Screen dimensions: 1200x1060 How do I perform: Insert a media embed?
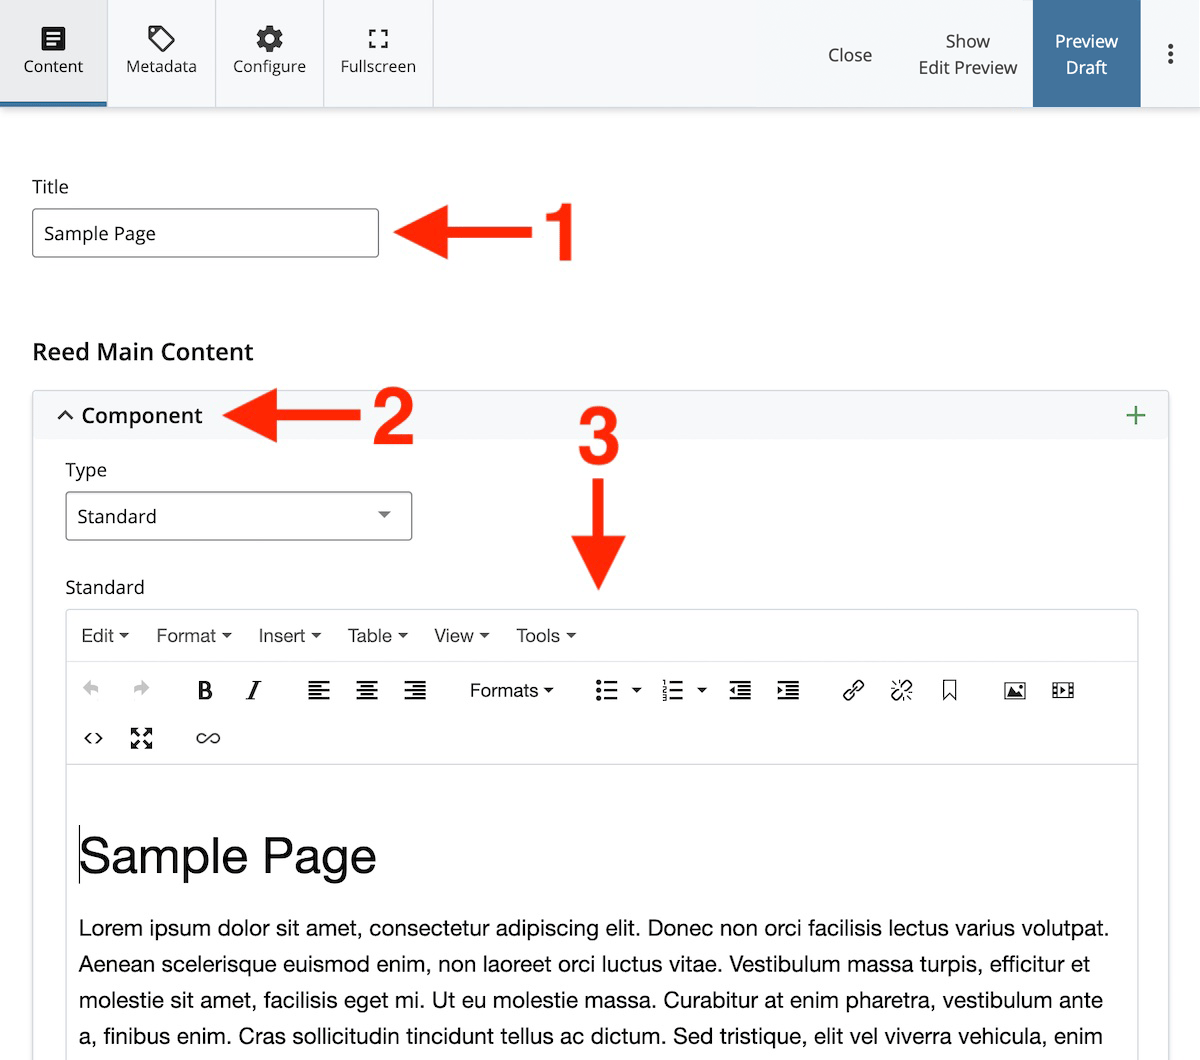click(x=1062, y=690)
